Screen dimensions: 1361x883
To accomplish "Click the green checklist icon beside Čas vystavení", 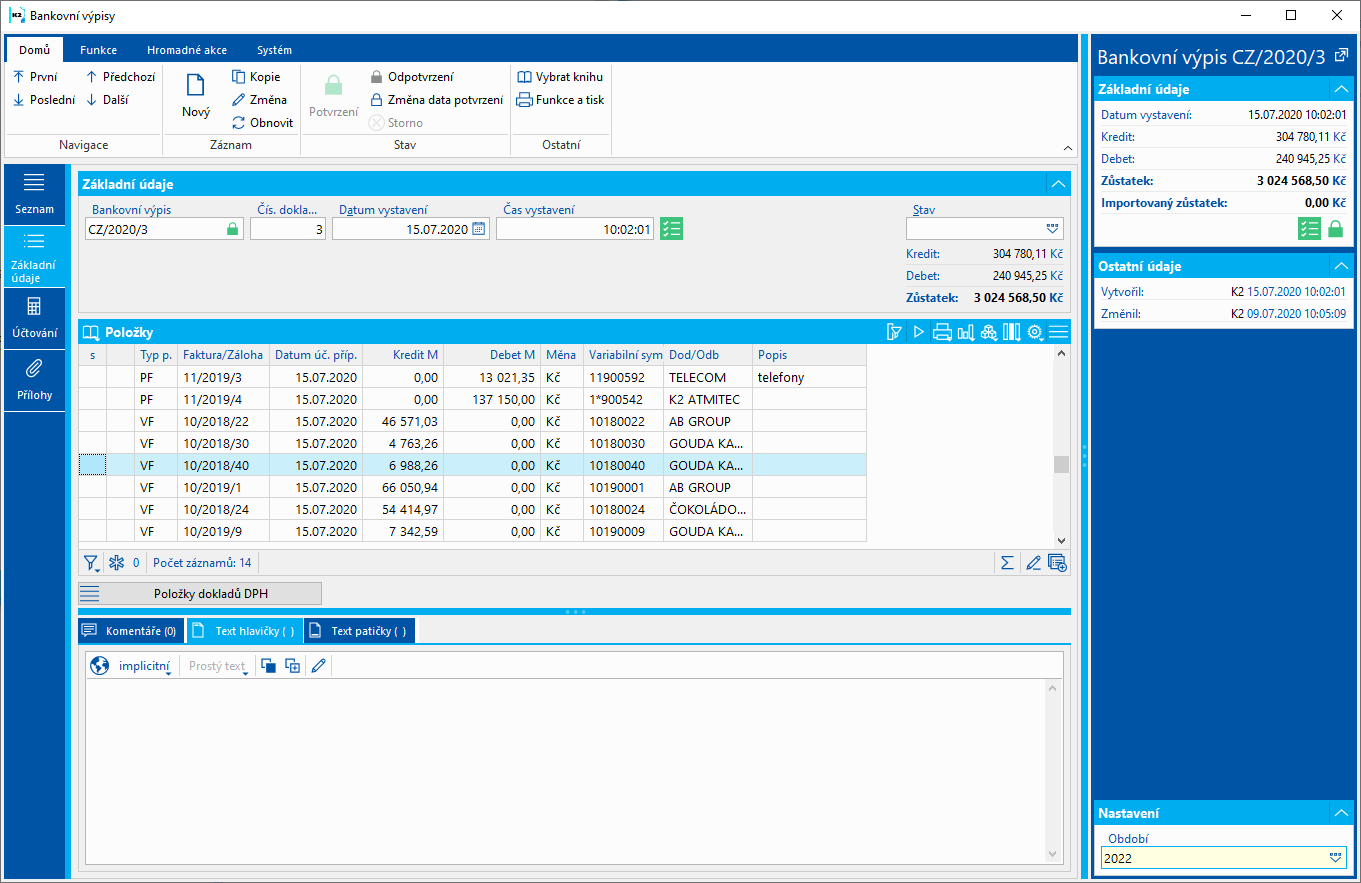I will tap(671, 229).
